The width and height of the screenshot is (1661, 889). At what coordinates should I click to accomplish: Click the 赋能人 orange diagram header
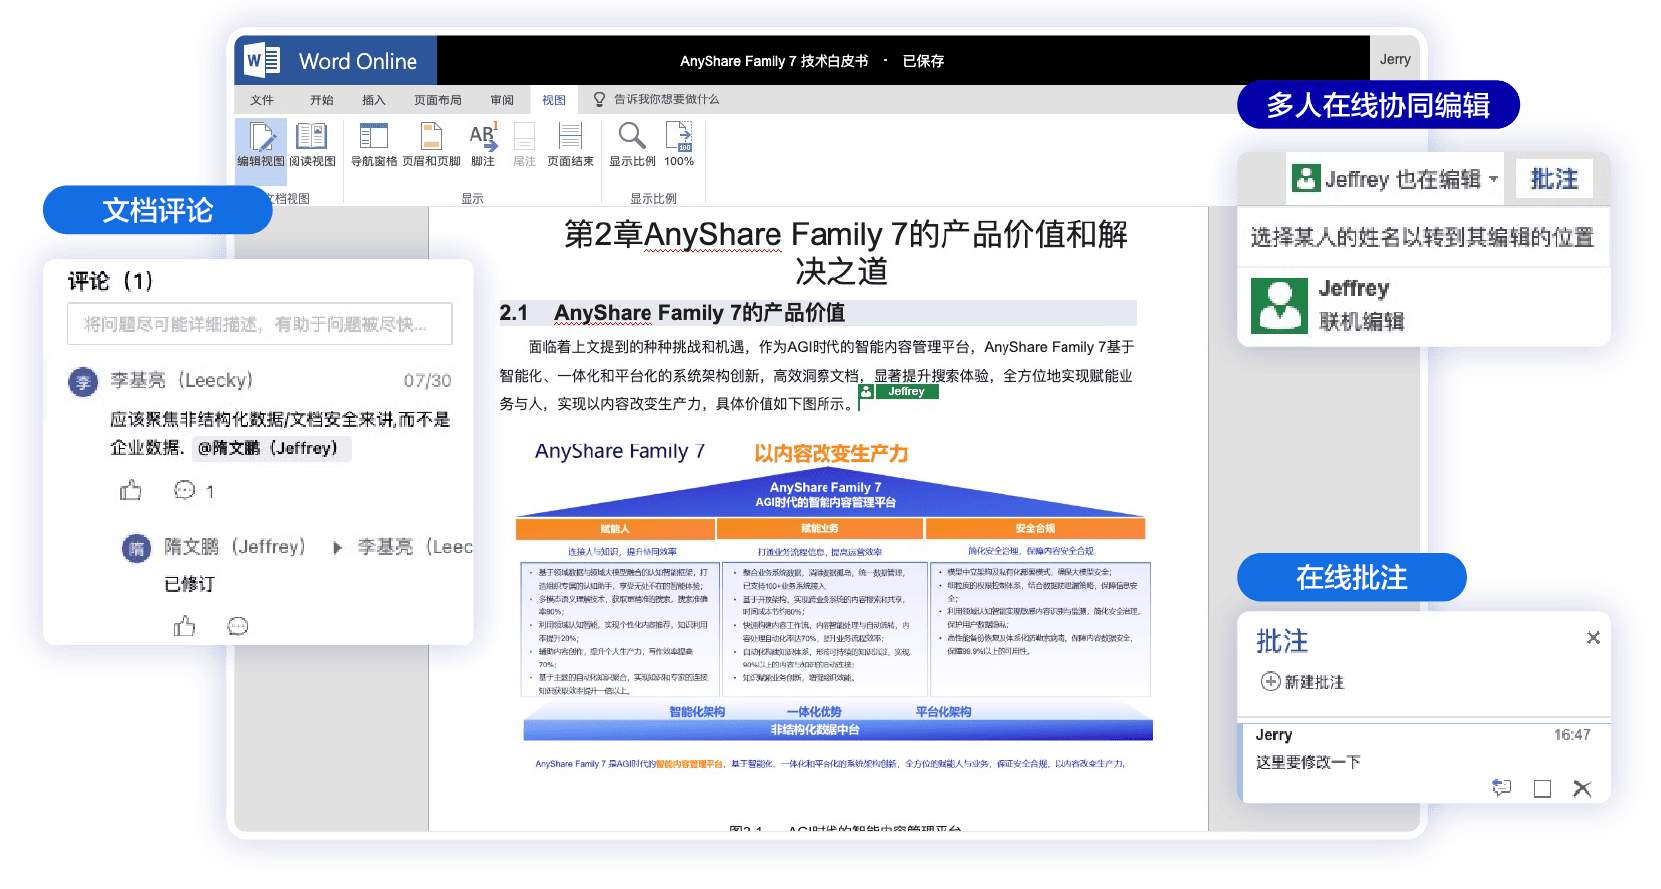tap(615, 529)
